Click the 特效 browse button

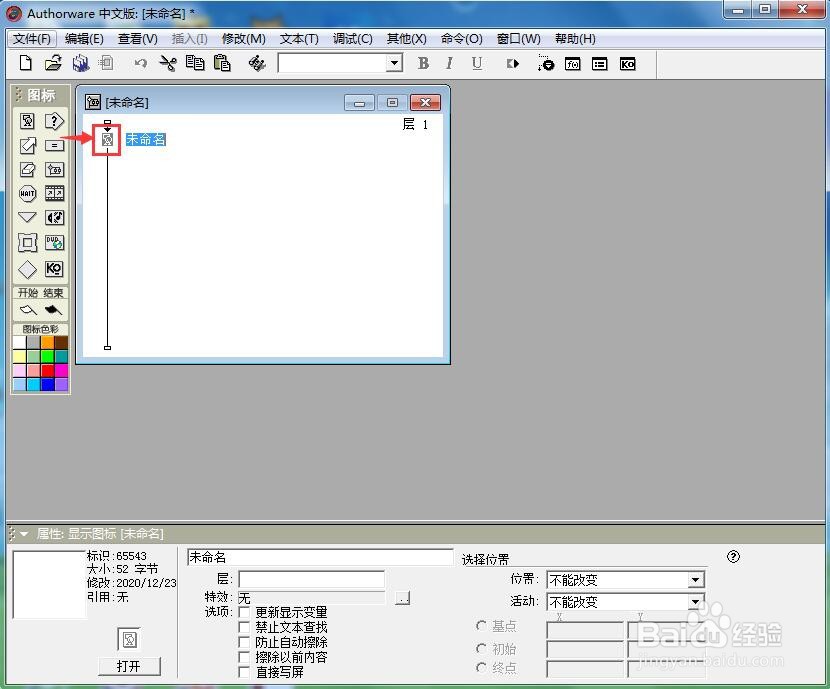pos(403,598)
